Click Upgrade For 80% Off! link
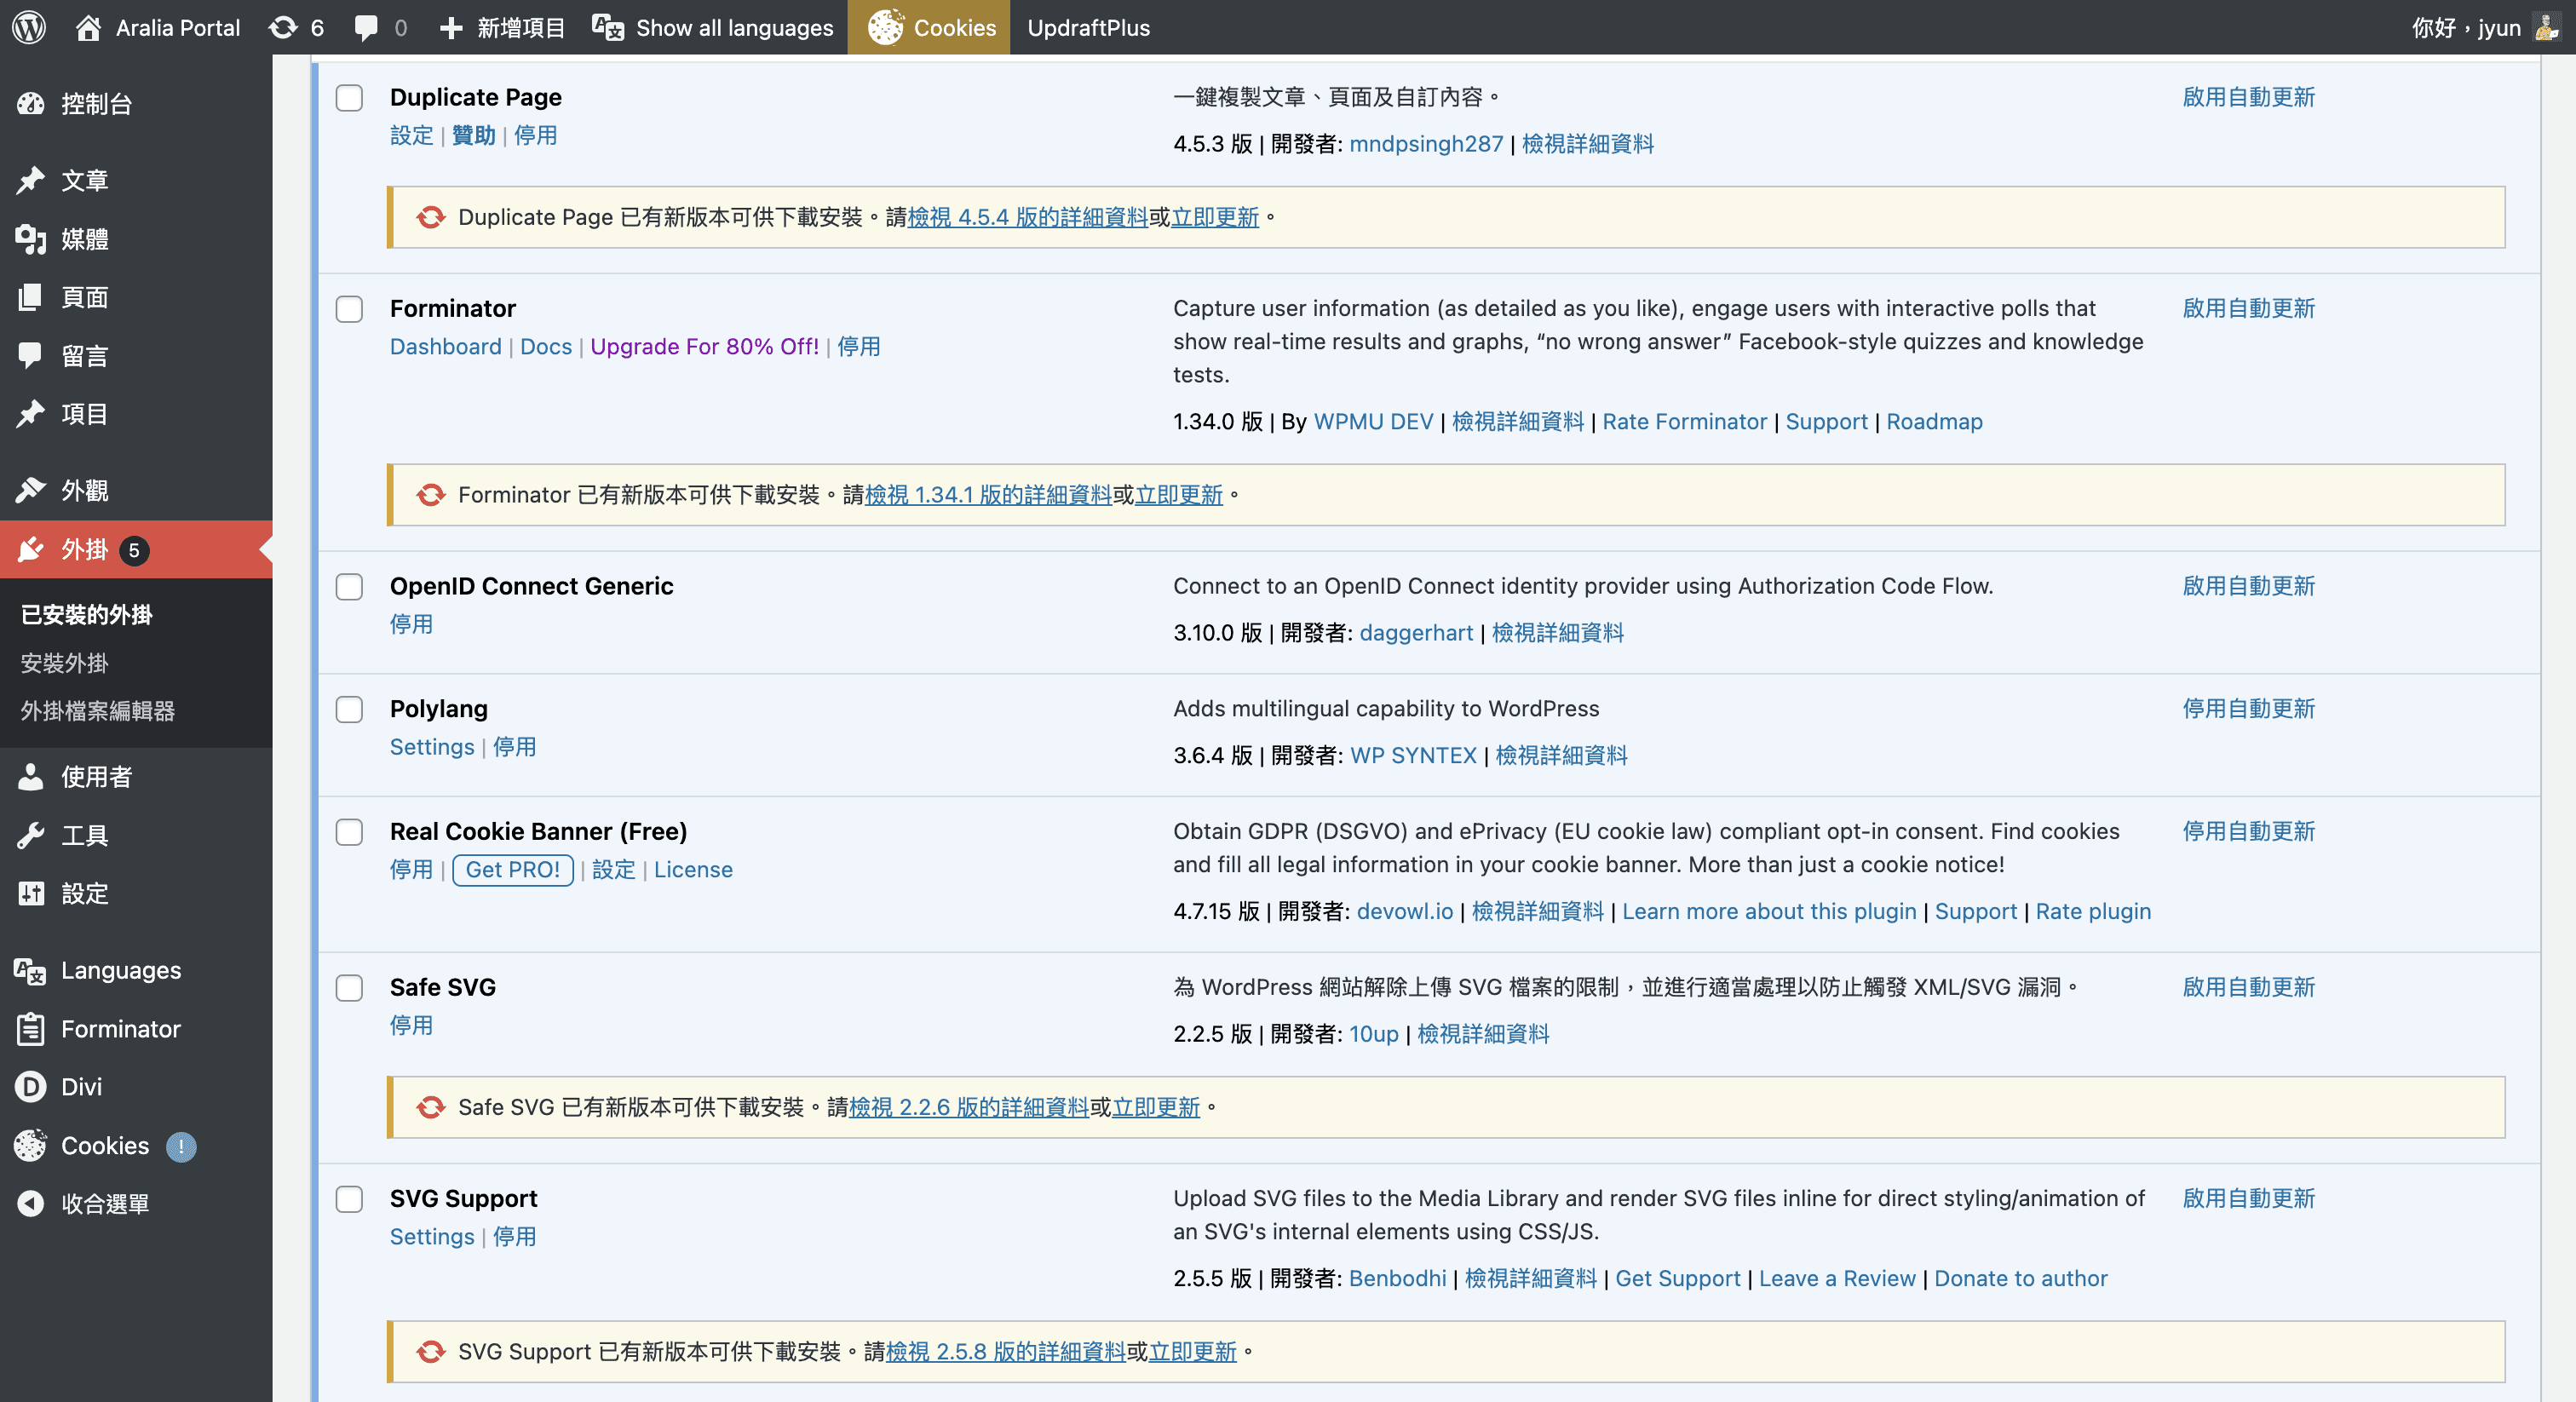The image size is (2576, 1402). click(705, 346)
